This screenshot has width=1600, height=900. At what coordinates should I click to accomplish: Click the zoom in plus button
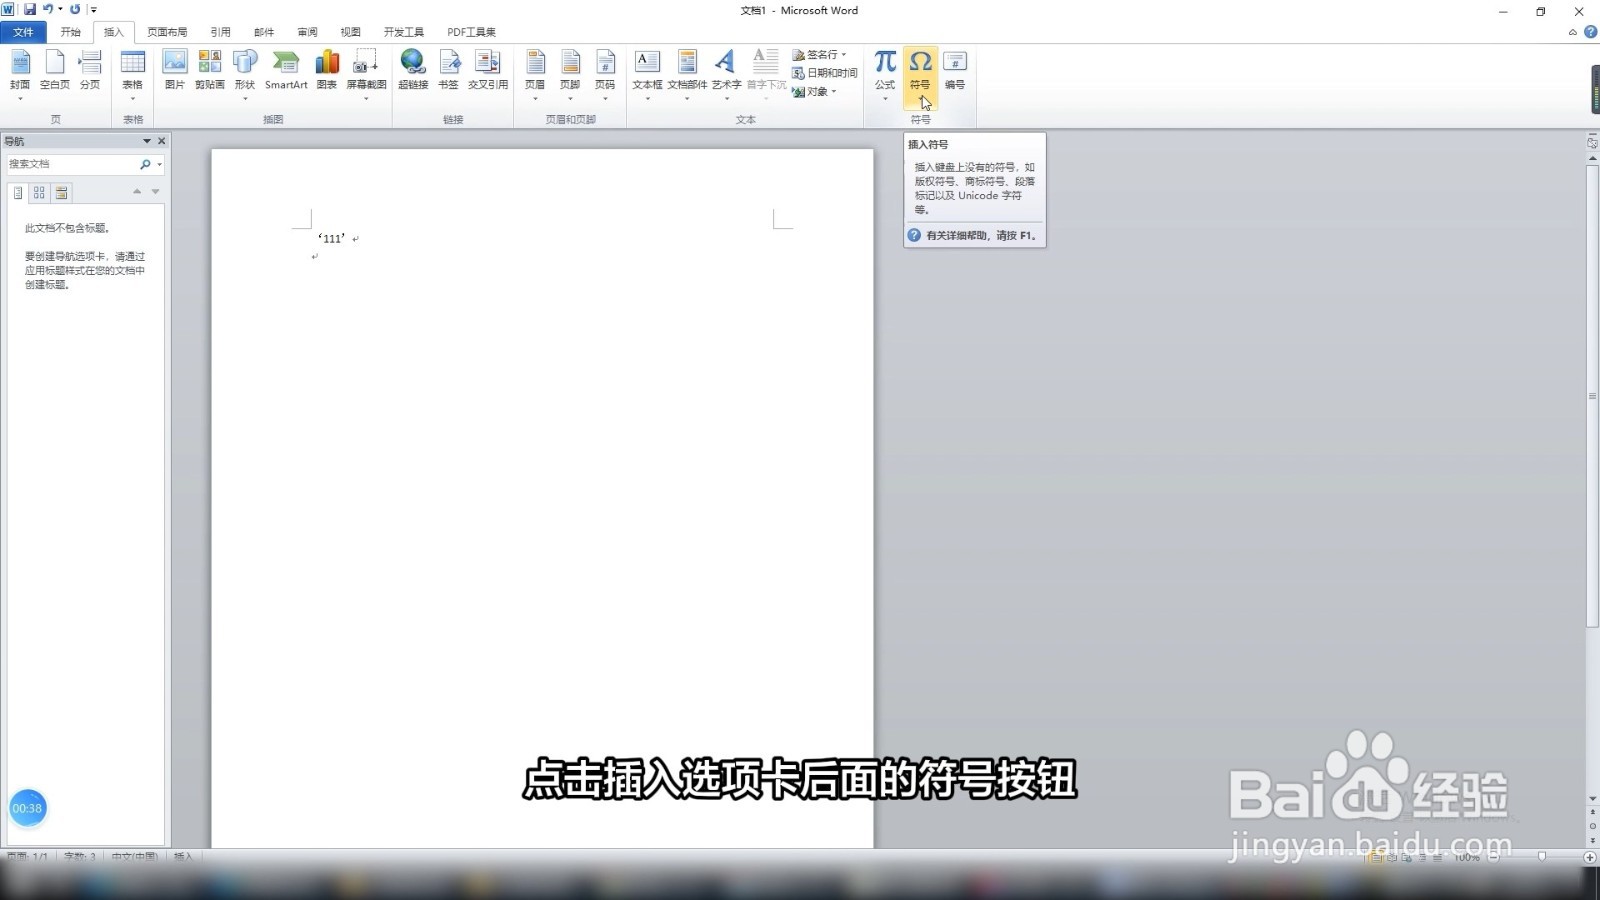(x=1590, y=857)
